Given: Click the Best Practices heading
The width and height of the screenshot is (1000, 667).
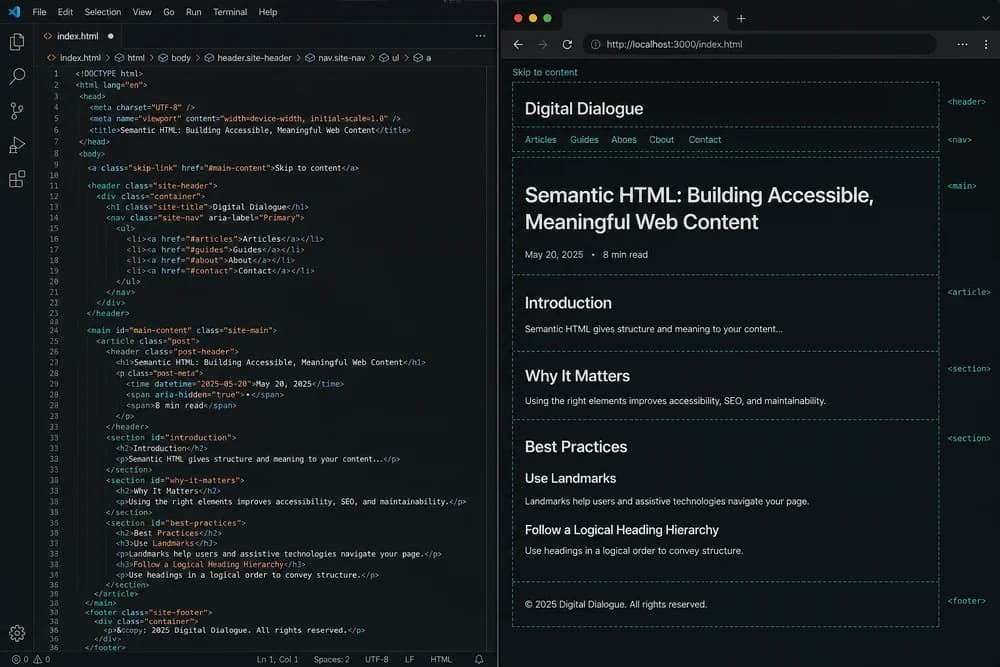Looking at the screenshot, I should click(x=576, y=446).
